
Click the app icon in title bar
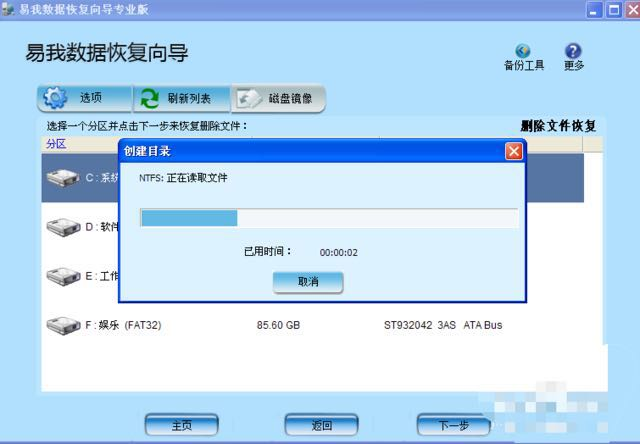click(x=8, y=9)
